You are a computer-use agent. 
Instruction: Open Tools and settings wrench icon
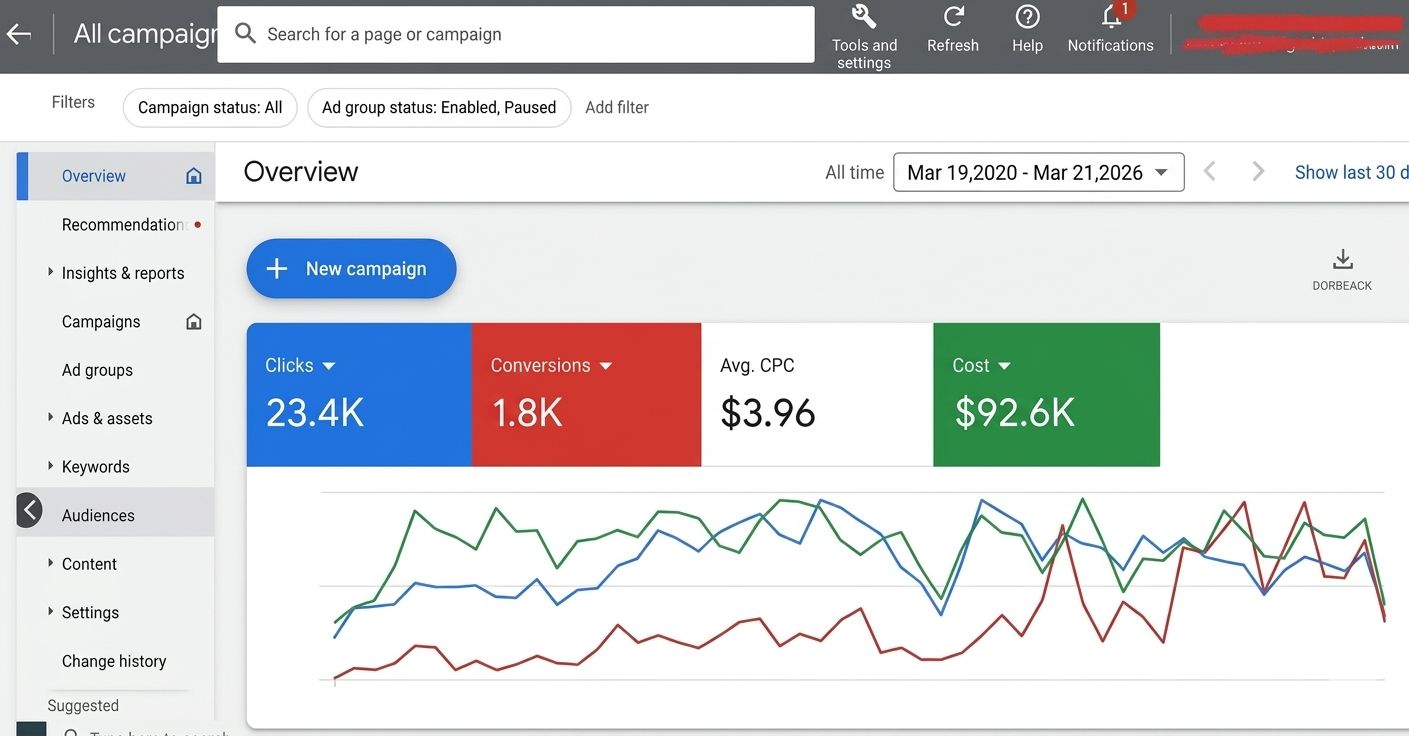[x=864, y=17]
